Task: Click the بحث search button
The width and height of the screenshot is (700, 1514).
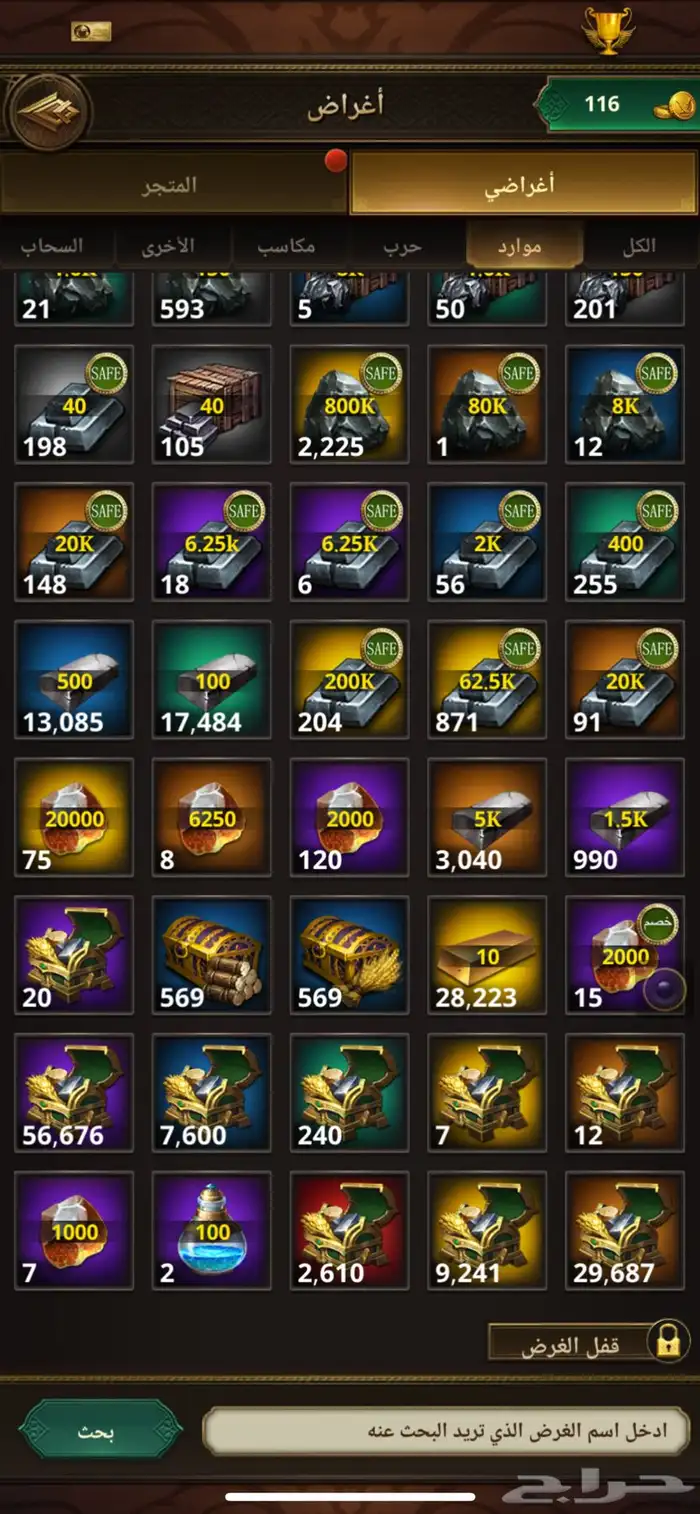Action: (100, 1431)
